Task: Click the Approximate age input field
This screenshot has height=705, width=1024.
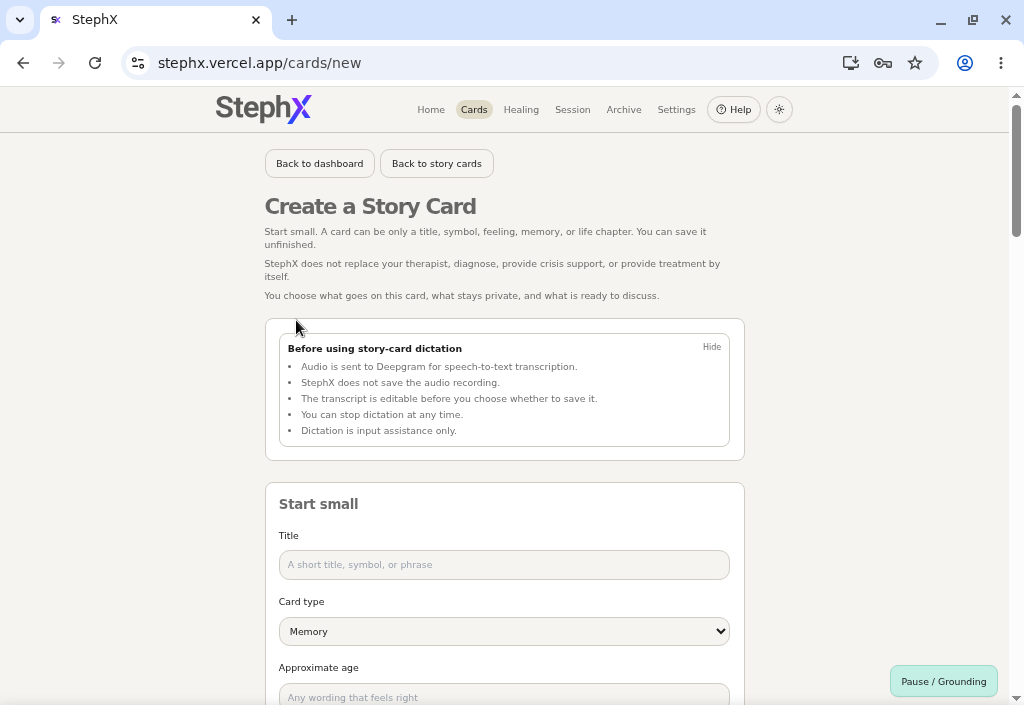Action: (504, 695)
